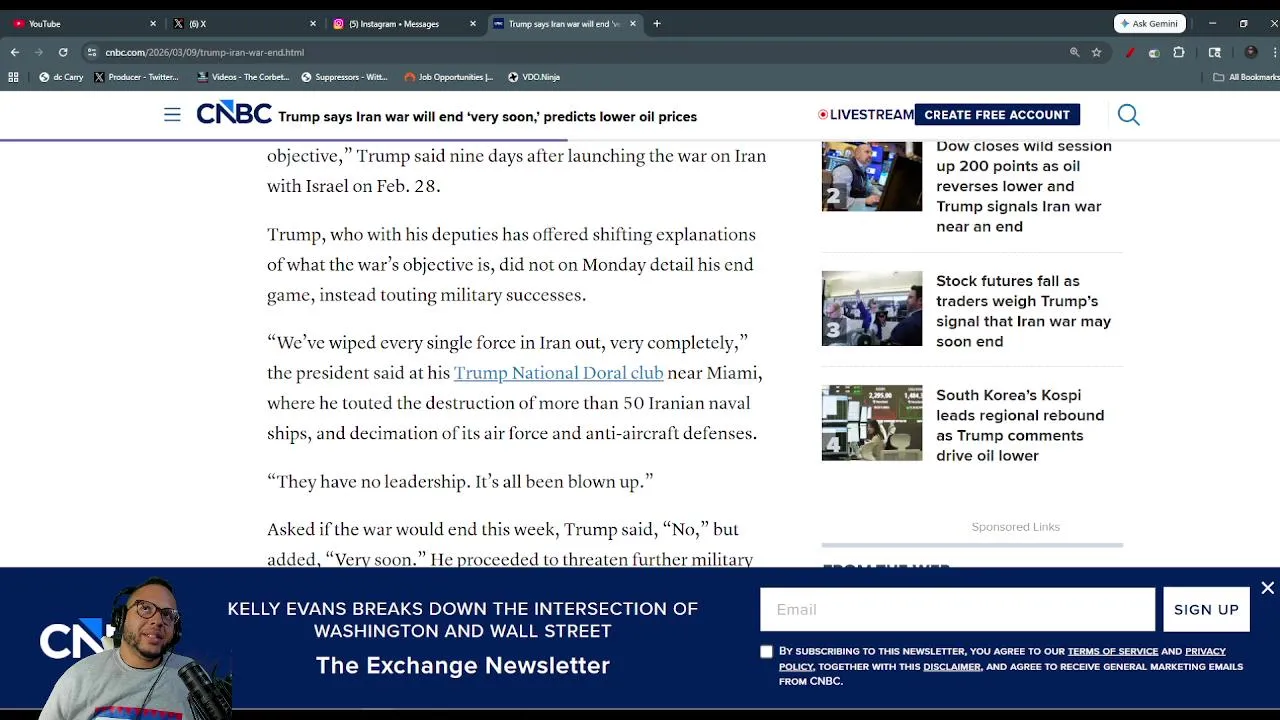
Task: Open the dc Carry bookmark
Action: tap(61, 77)
